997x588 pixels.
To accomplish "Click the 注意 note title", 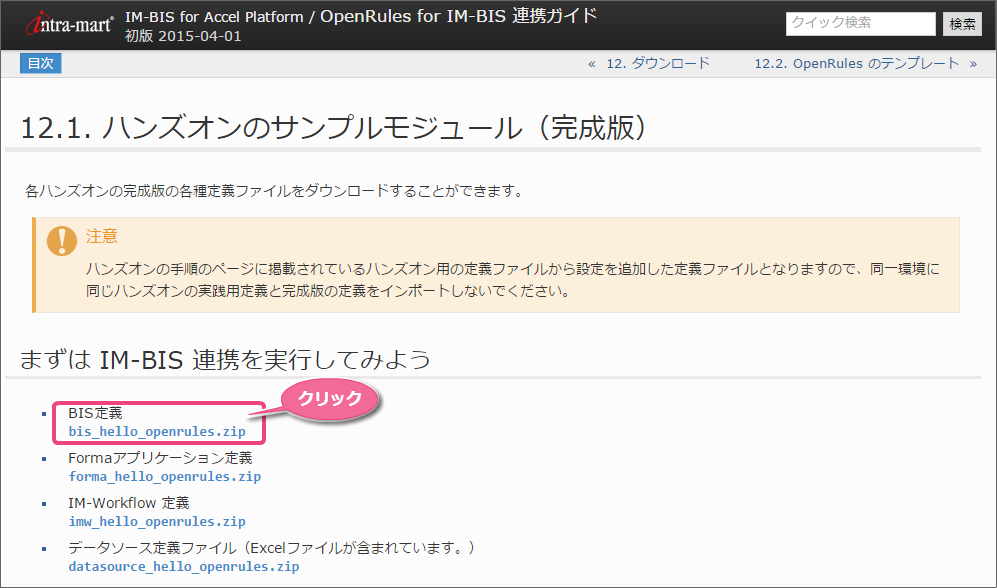I will click(x=102, y=236).
